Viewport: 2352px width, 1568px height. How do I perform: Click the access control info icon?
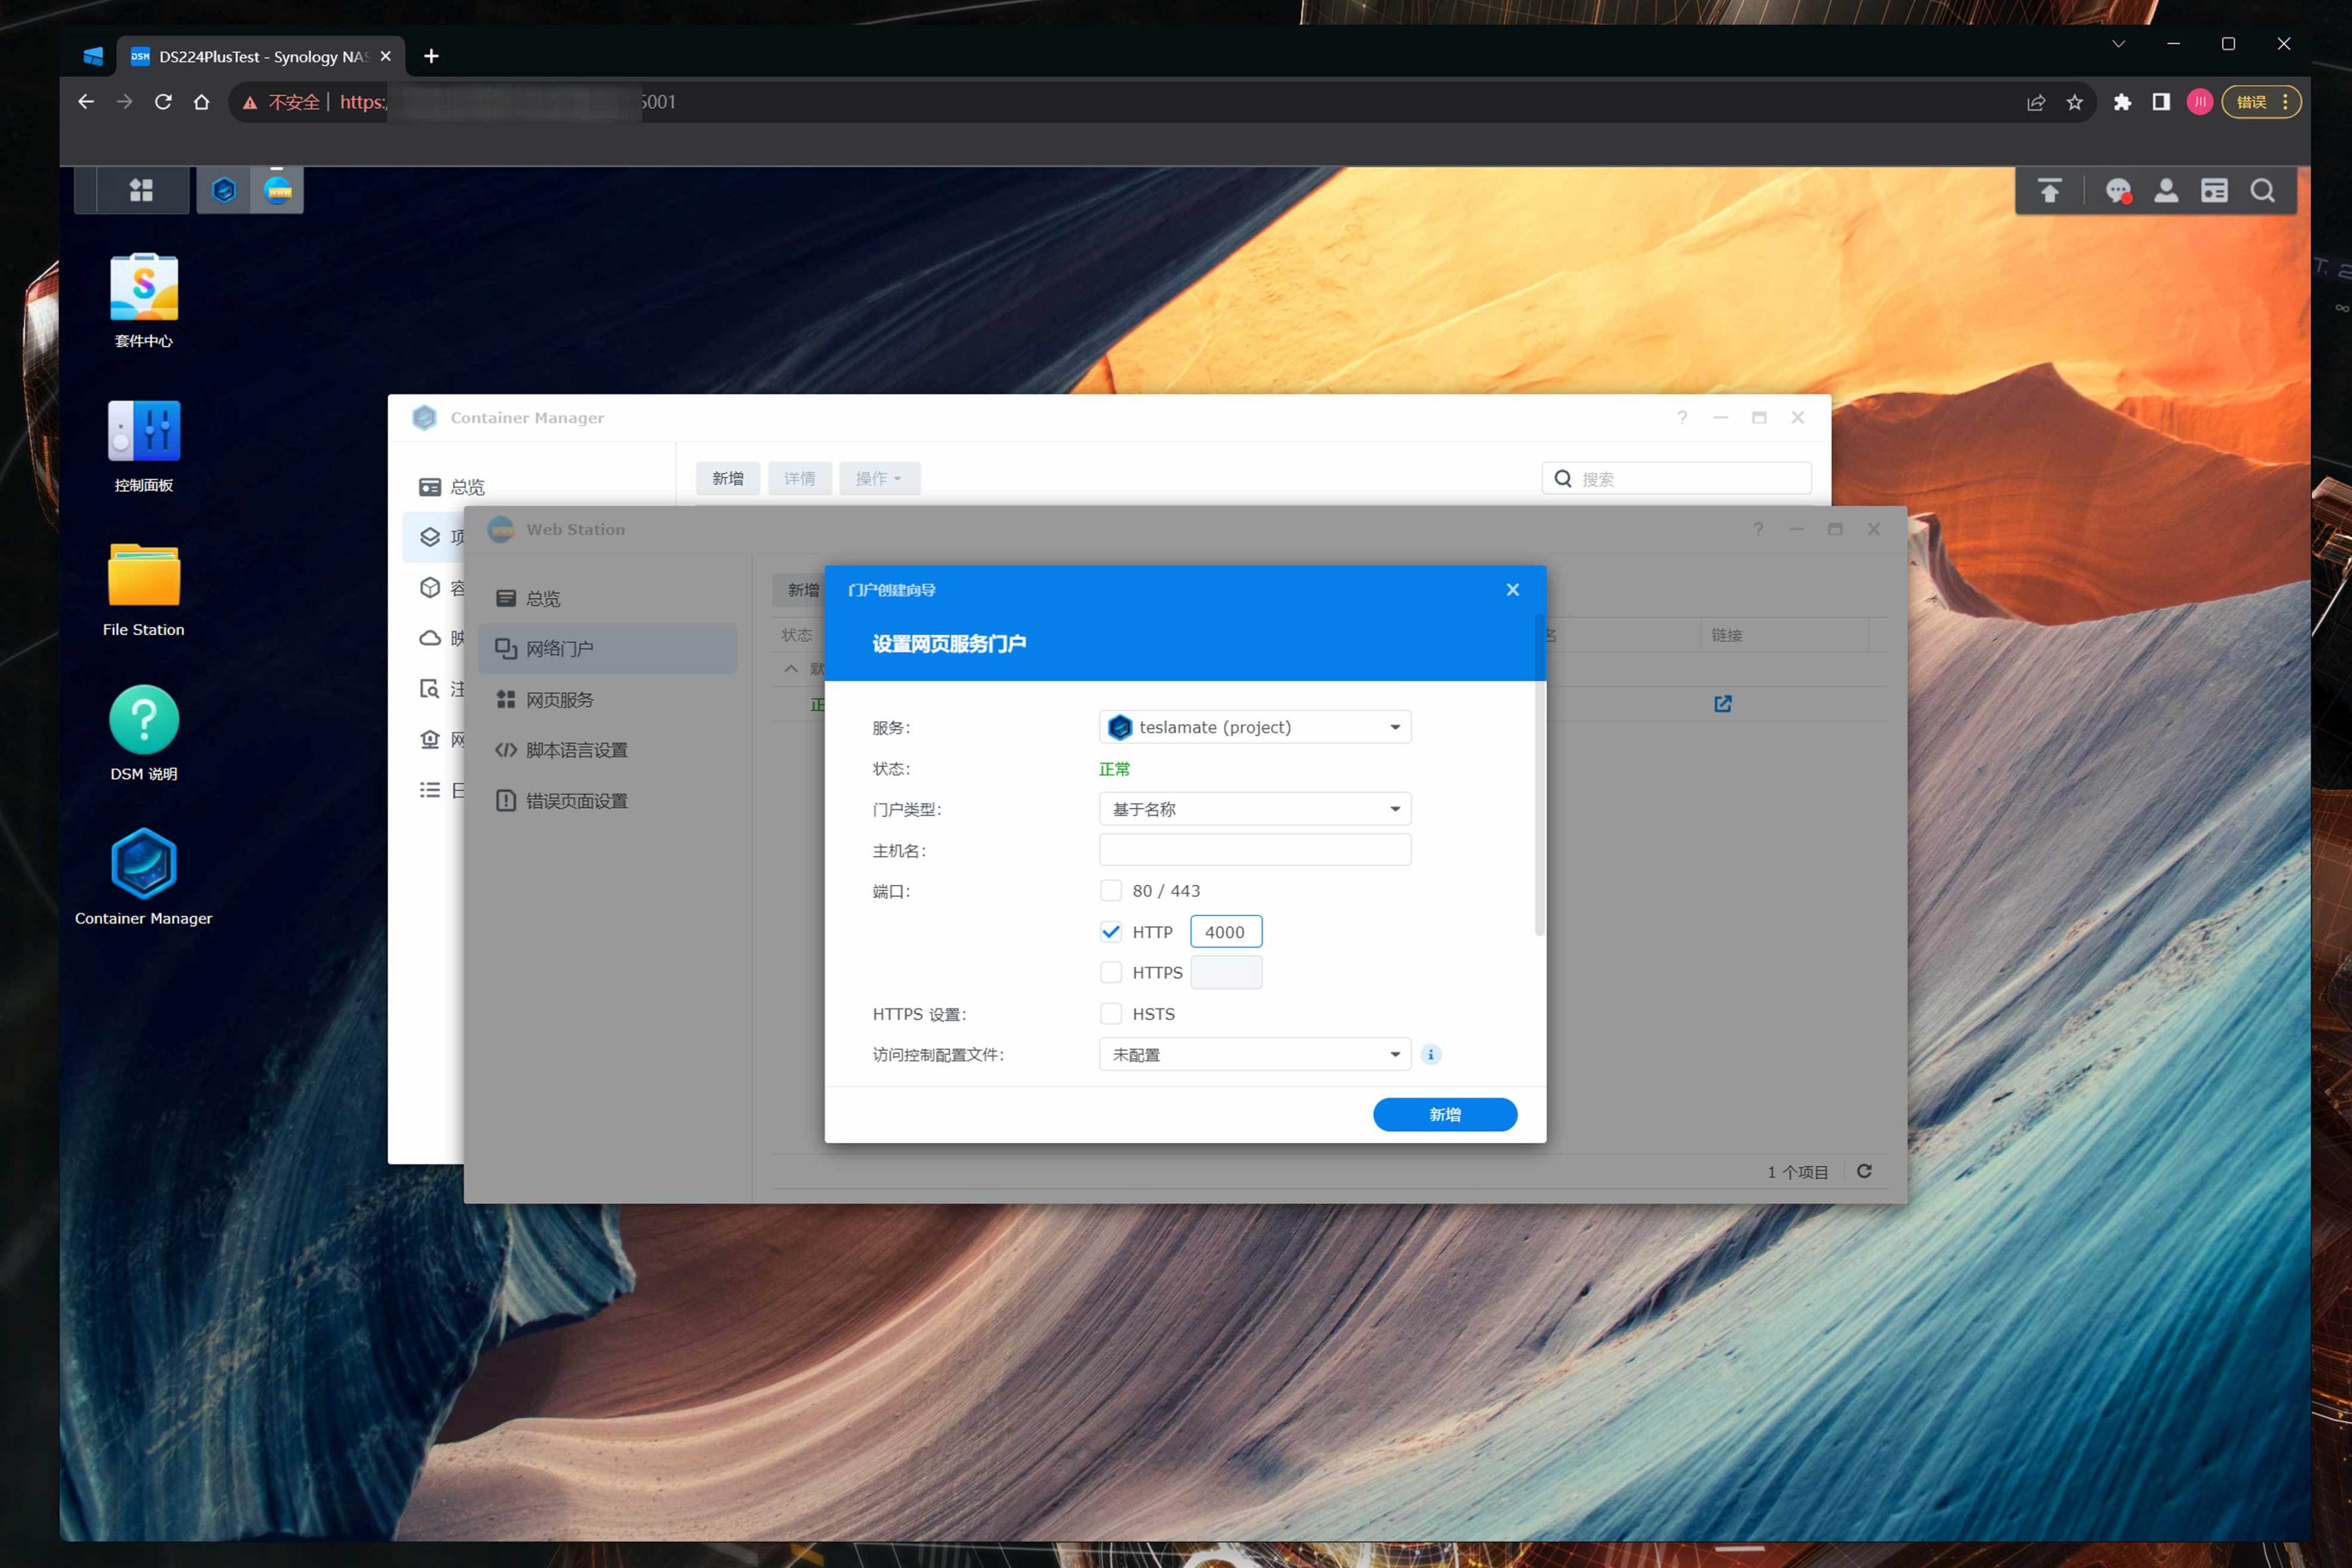point(1430,1054)
